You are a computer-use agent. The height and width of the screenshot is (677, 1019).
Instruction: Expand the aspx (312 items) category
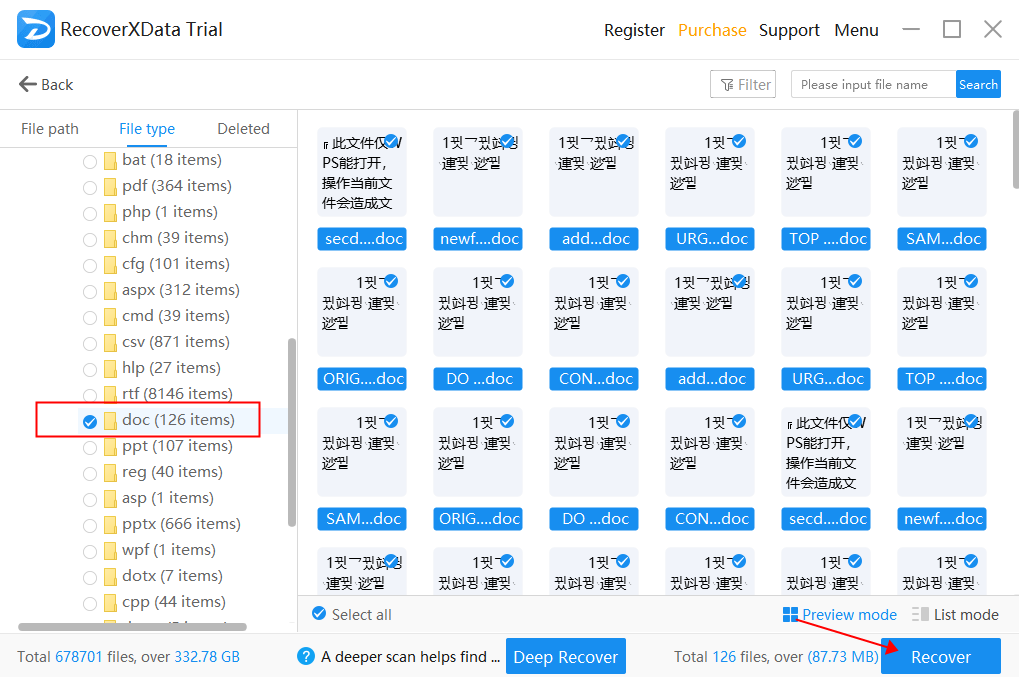coord(180,290)
